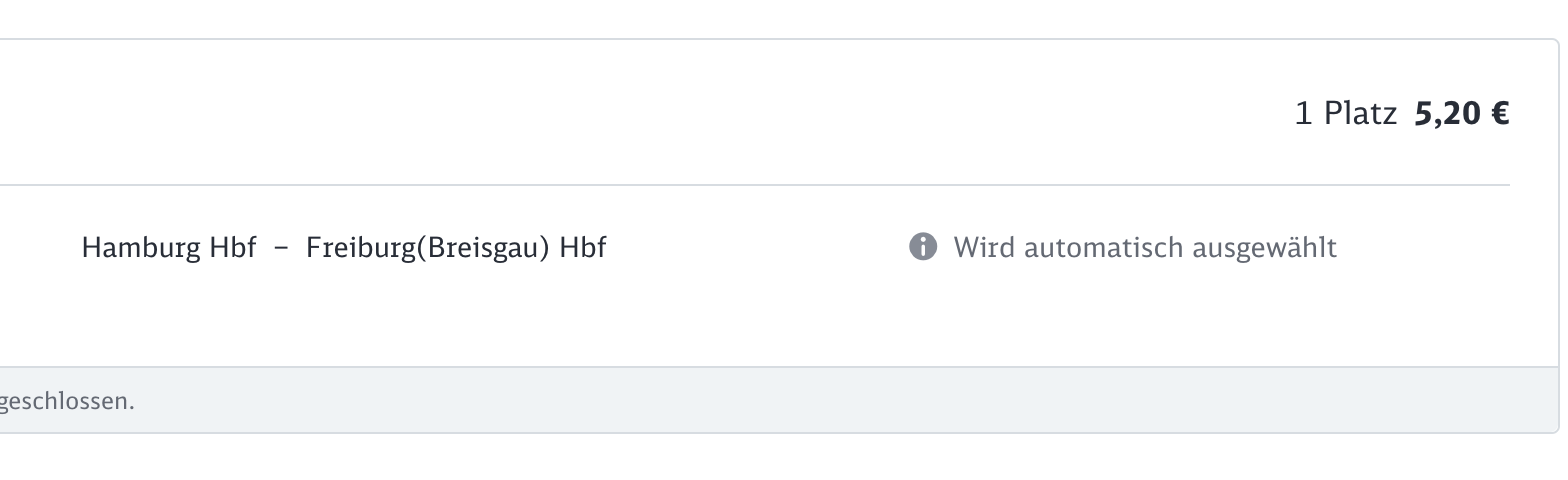The height and width of the screenshot is (480, 1568).
Task: Click the word "Platz" near the price
Action: click(x=1360, y=114)
